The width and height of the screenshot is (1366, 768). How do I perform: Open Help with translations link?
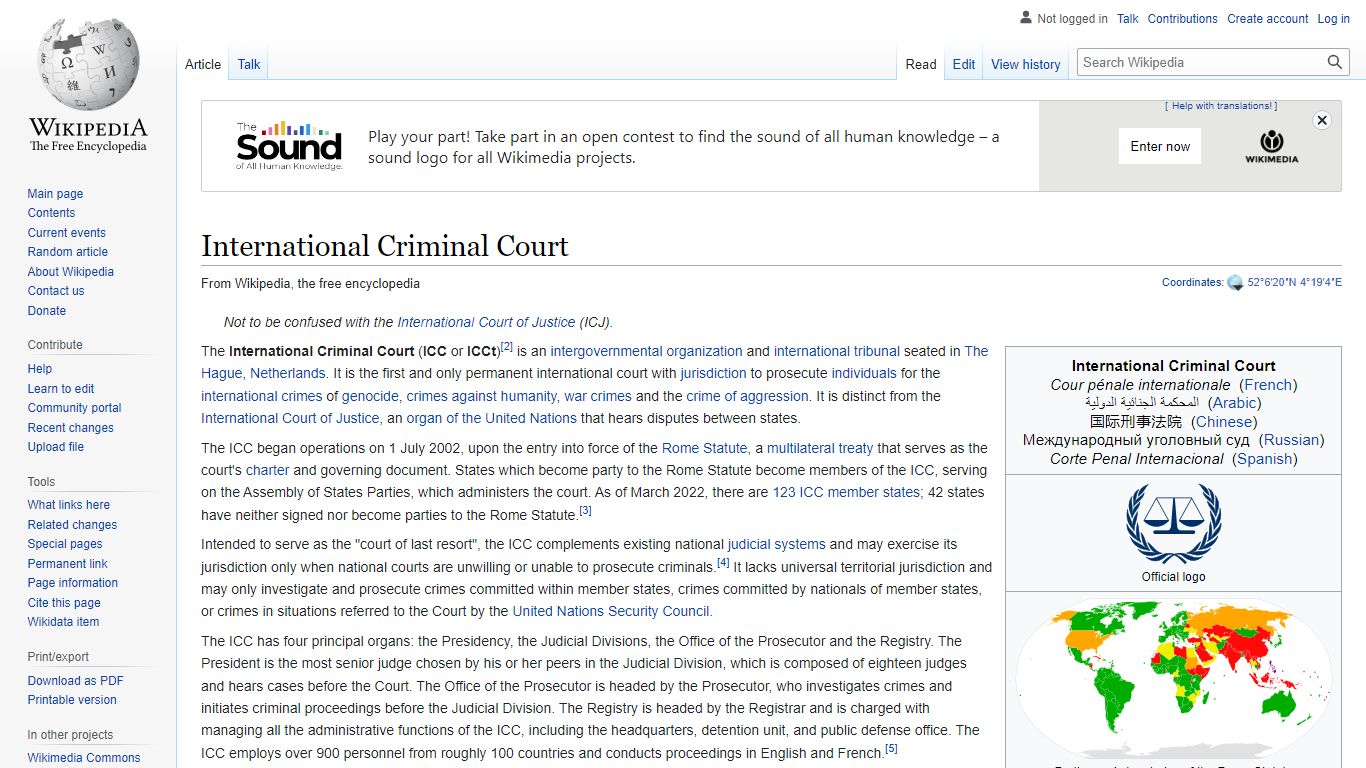(1221, 106)
